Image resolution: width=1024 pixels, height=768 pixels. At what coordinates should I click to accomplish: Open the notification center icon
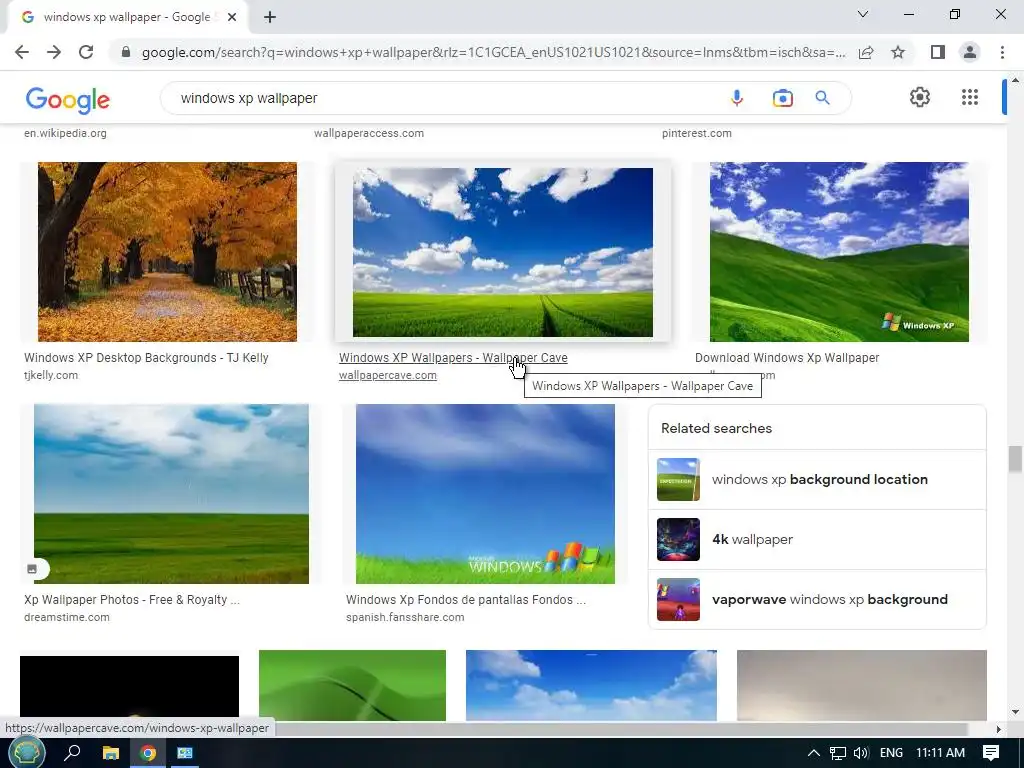pyautogui.click(x=991, y=753)
